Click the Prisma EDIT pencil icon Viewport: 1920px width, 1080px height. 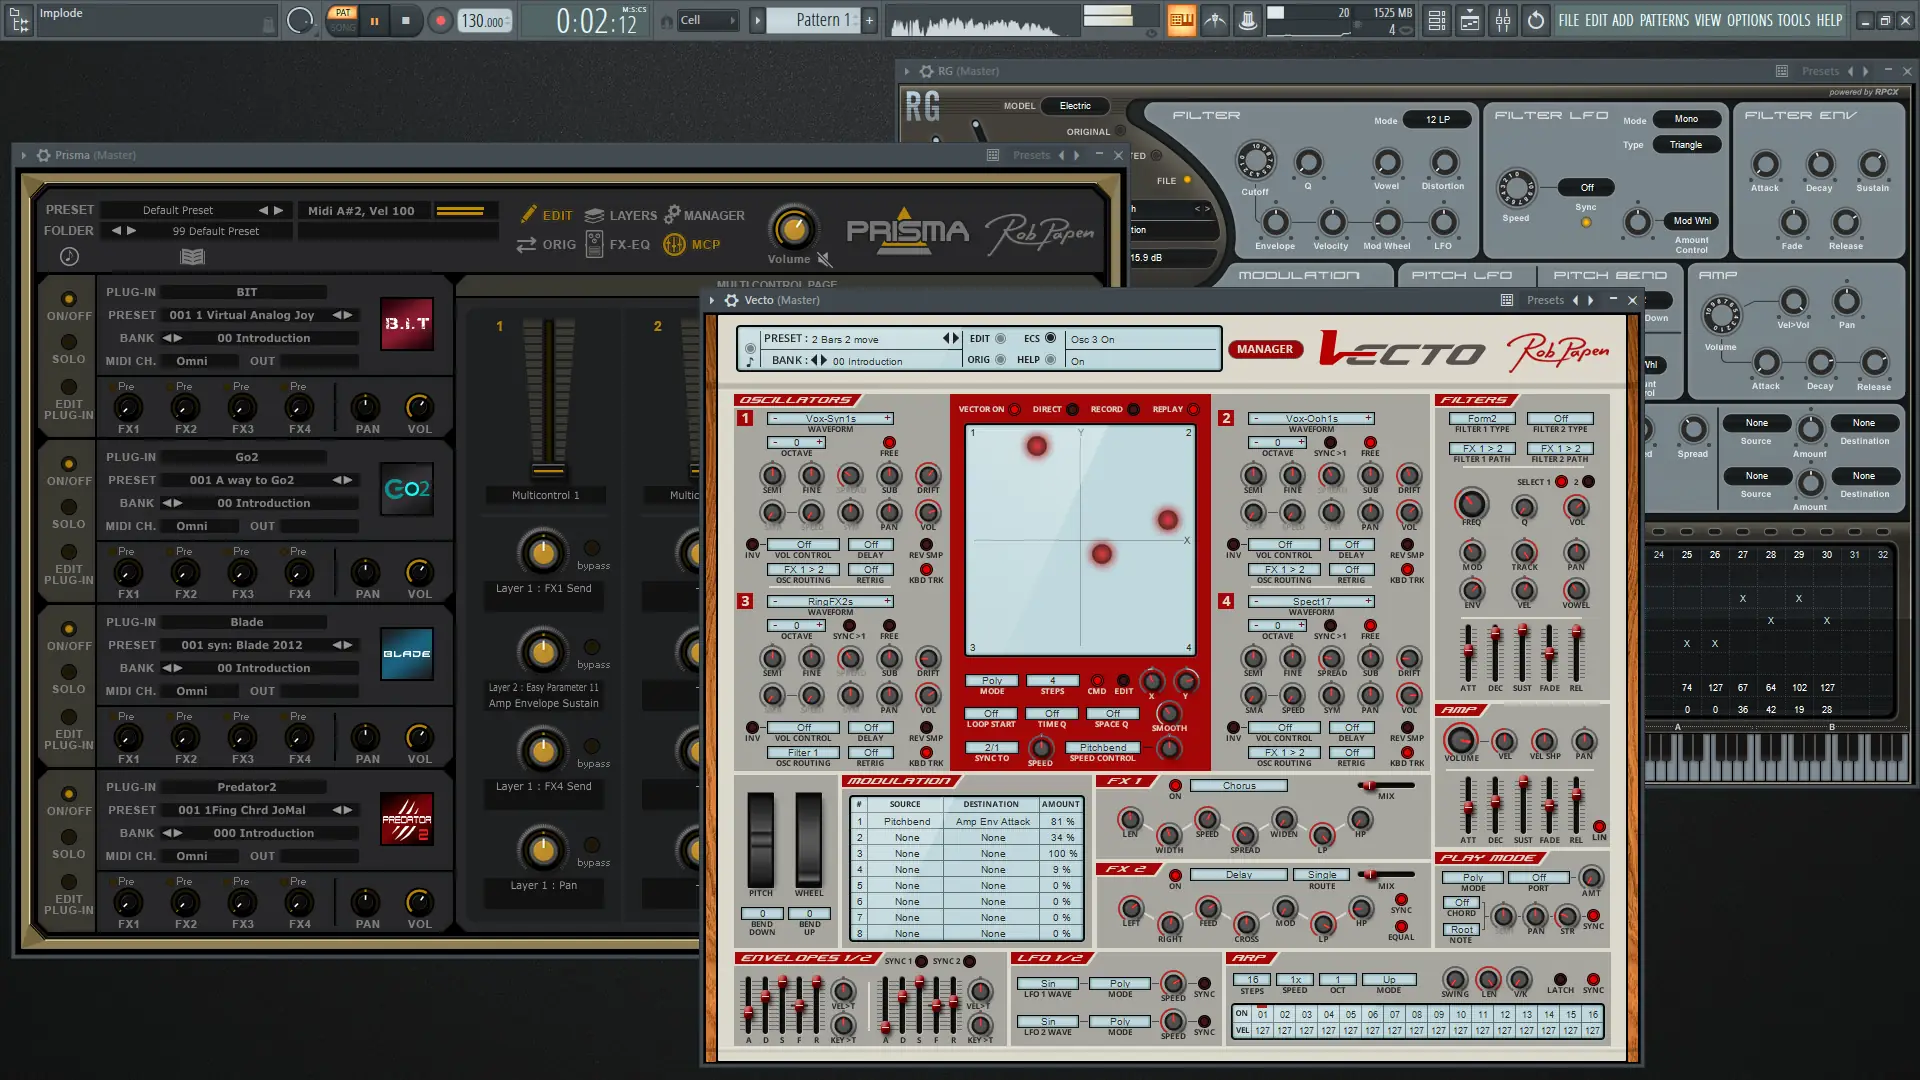(x=529, y=214)
